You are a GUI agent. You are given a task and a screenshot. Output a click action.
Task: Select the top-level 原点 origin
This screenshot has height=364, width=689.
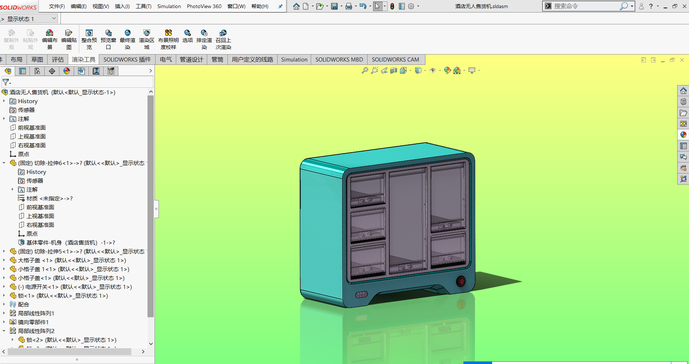point(24,154)
